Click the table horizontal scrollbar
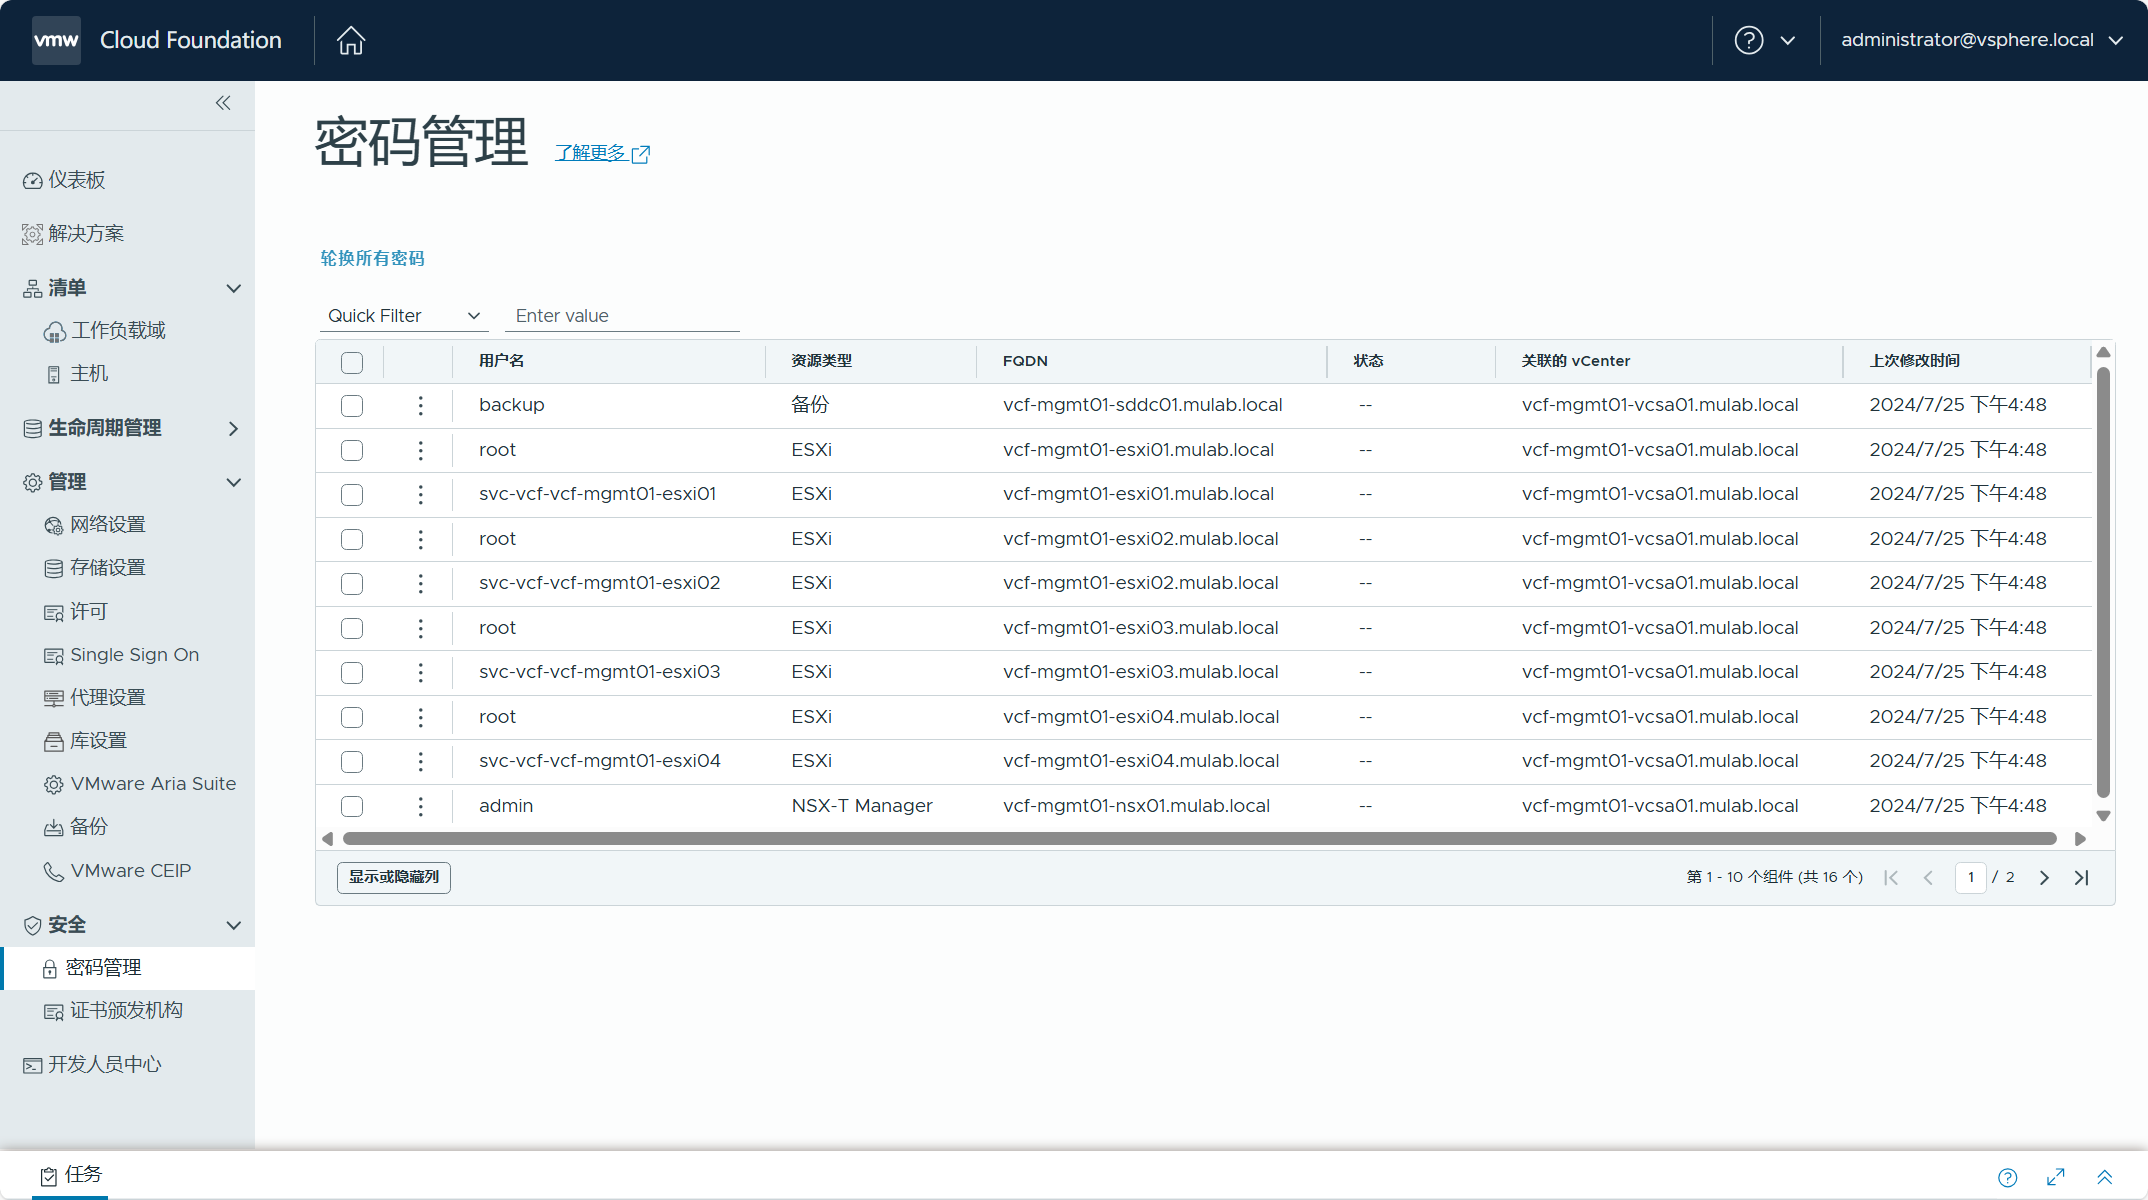Image resolution: width=2148 pixels, height=1200 pixels. 1199,839
